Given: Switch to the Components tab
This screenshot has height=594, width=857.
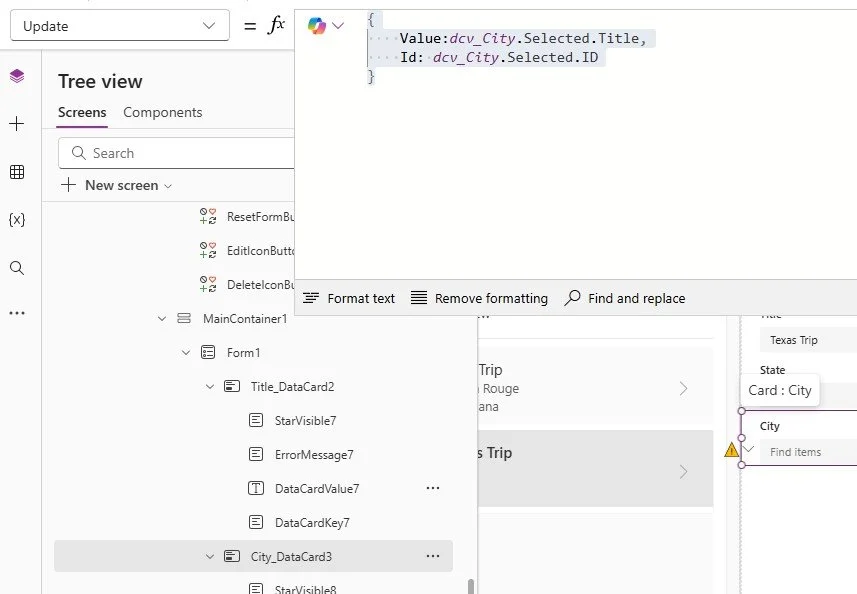Looking at the screenshot, I should pyautogui.click(x=162, y=113).
